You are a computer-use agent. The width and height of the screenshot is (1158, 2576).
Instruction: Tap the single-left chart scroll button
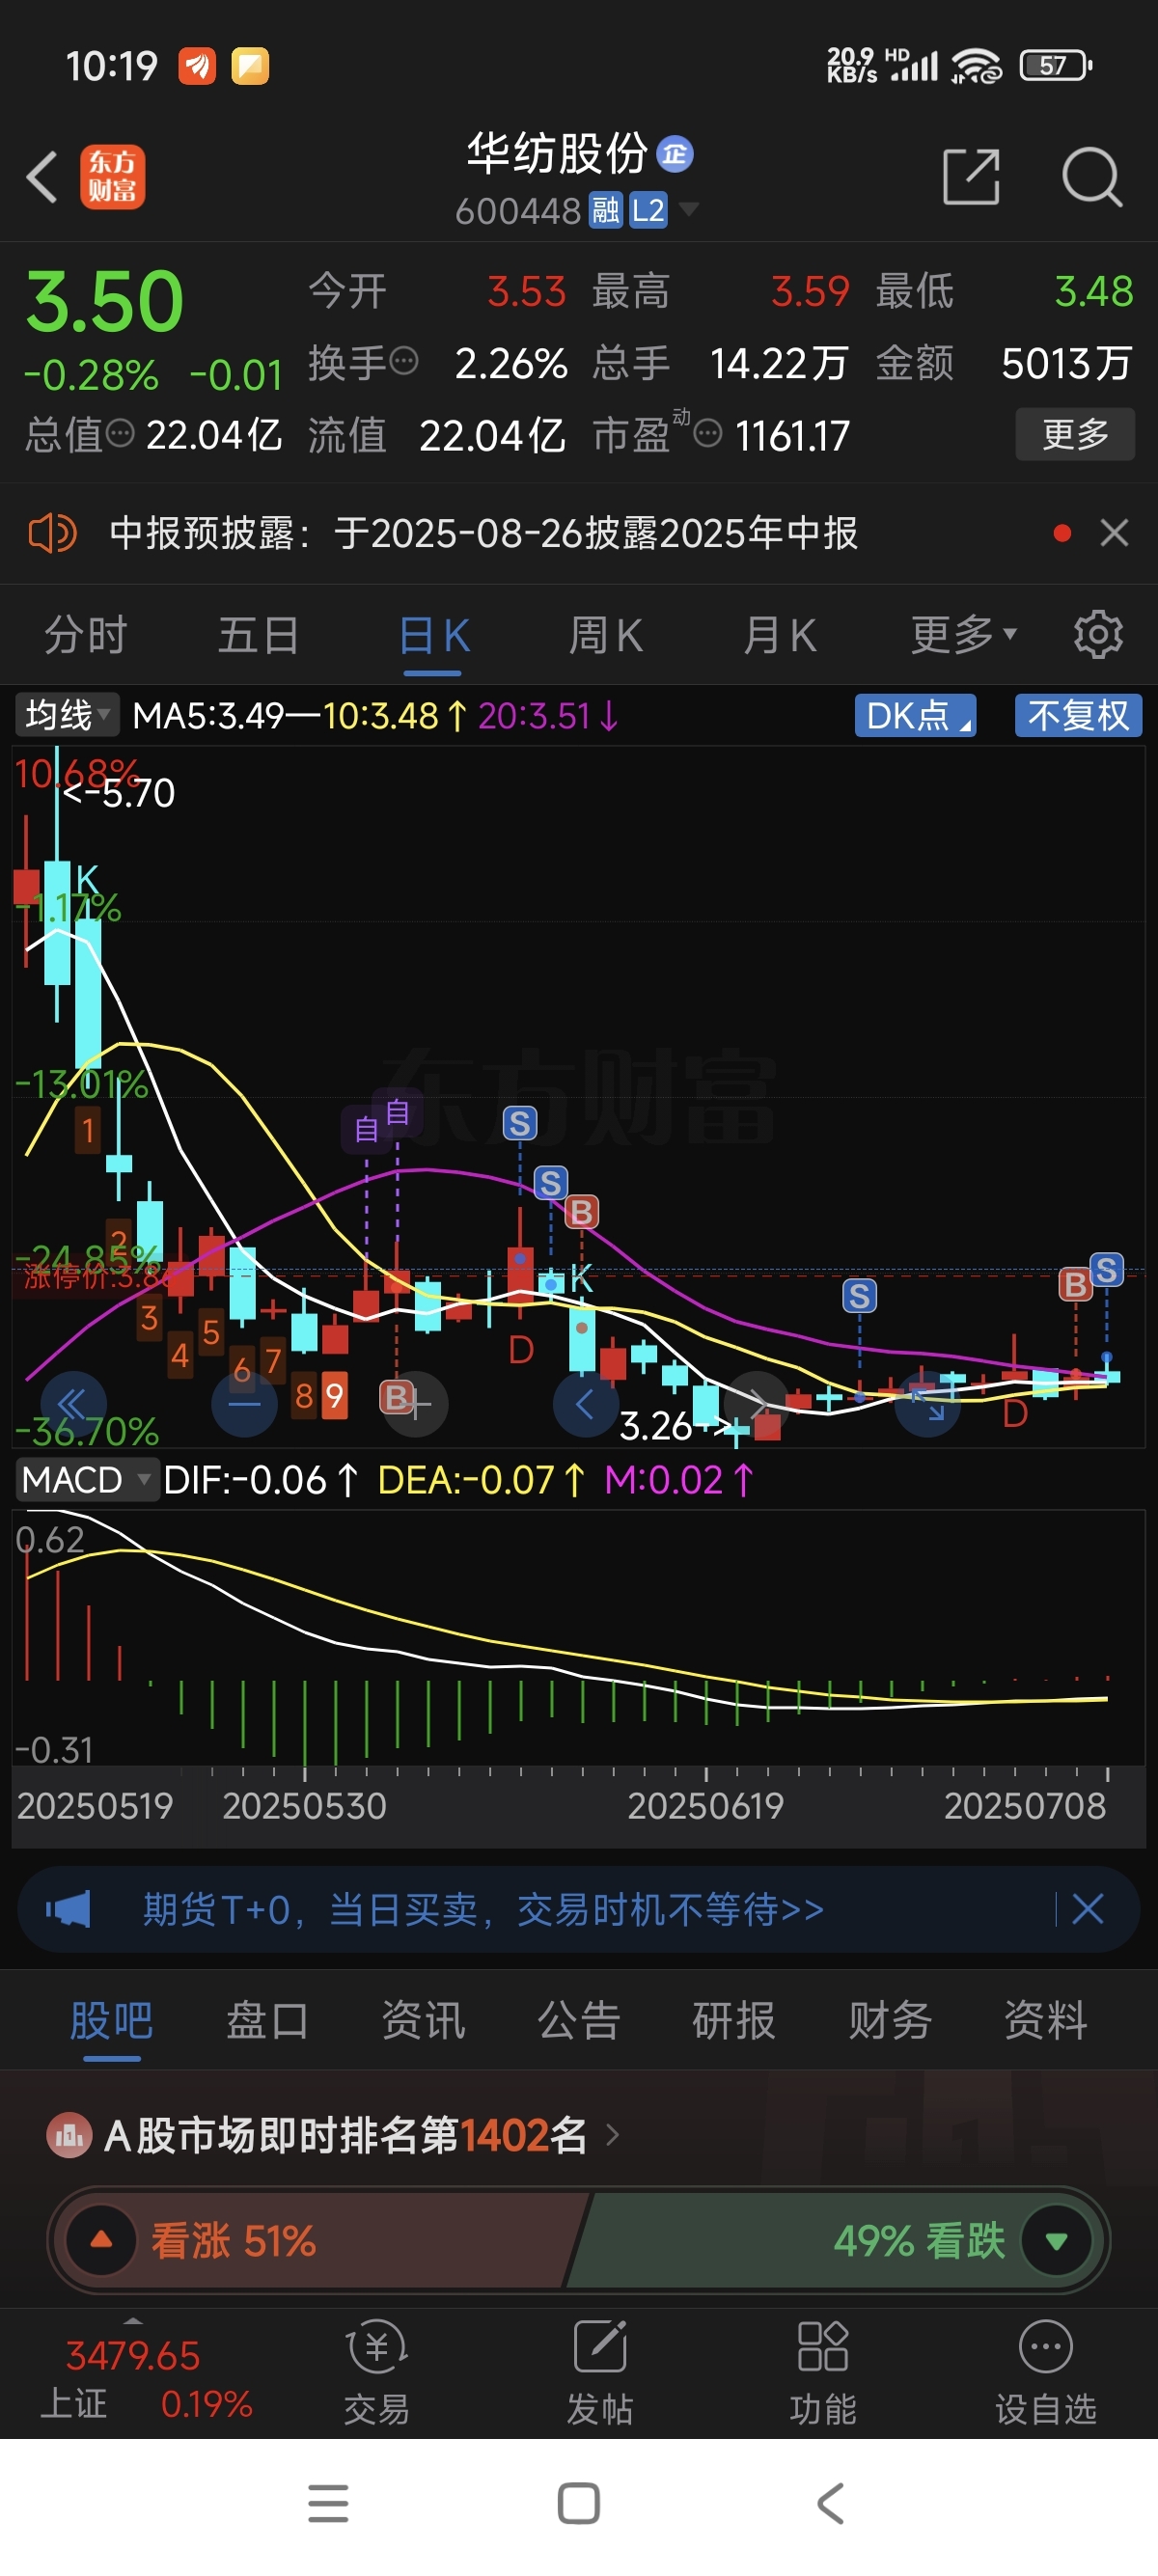point(585,1404)
